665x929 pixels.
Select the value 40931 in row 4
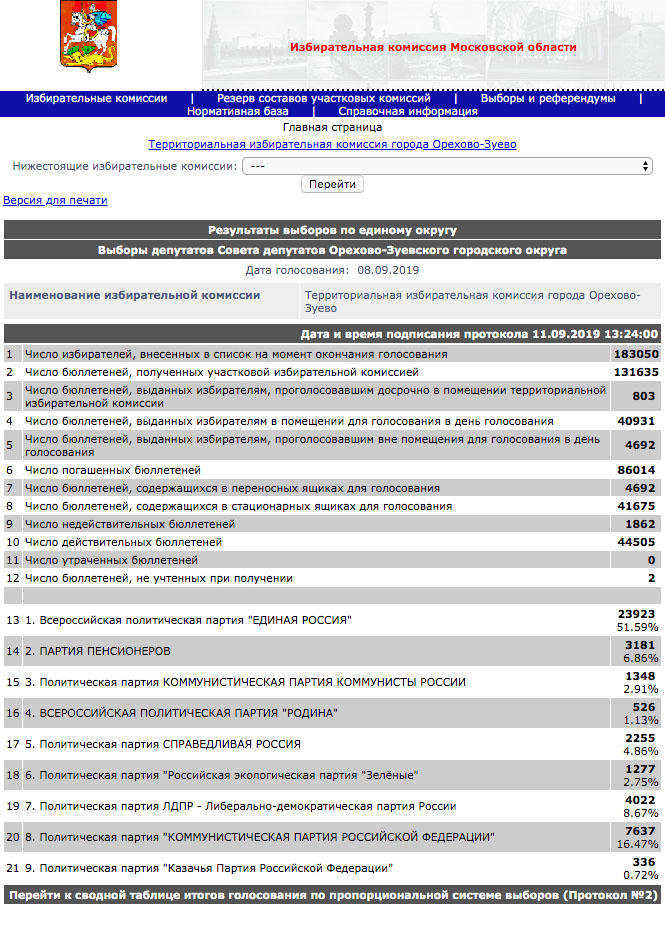(636, 421)
